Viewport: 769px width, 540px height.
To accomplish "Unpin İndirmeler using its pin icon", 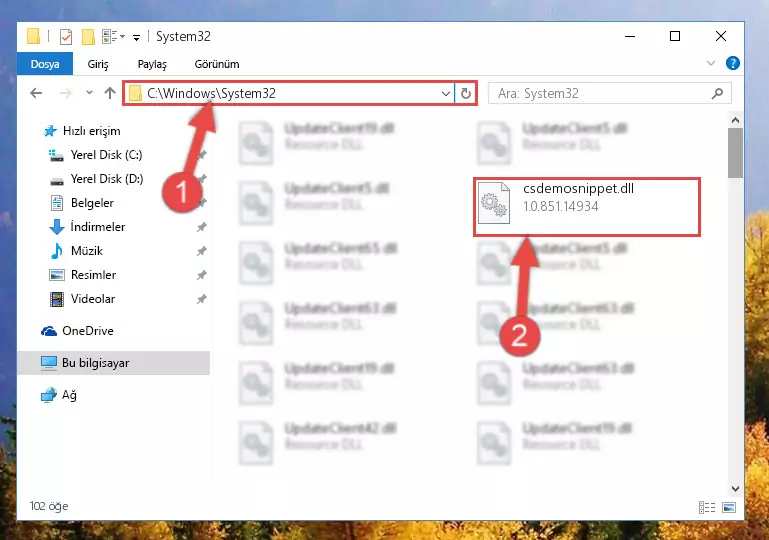I will (202, 227).
